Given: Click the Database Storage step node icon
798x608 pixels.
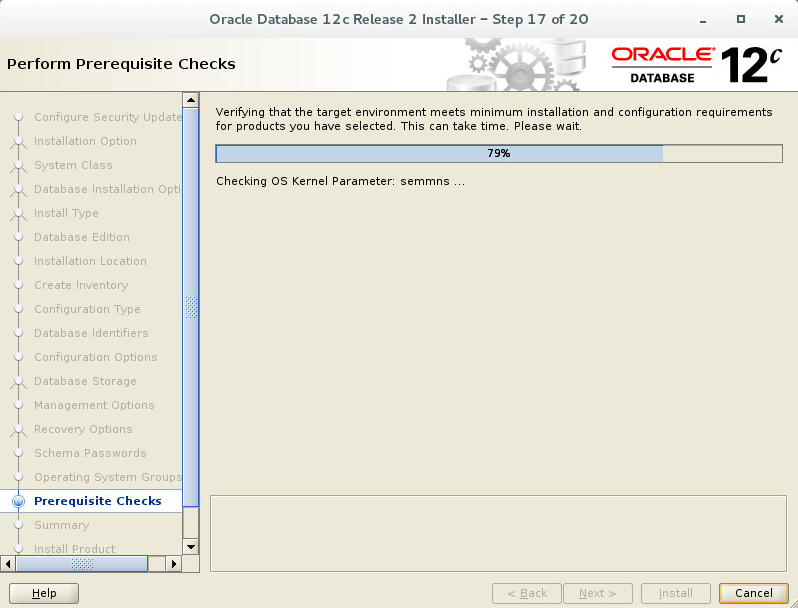Looking at the screenshot, I should (18, 381).
